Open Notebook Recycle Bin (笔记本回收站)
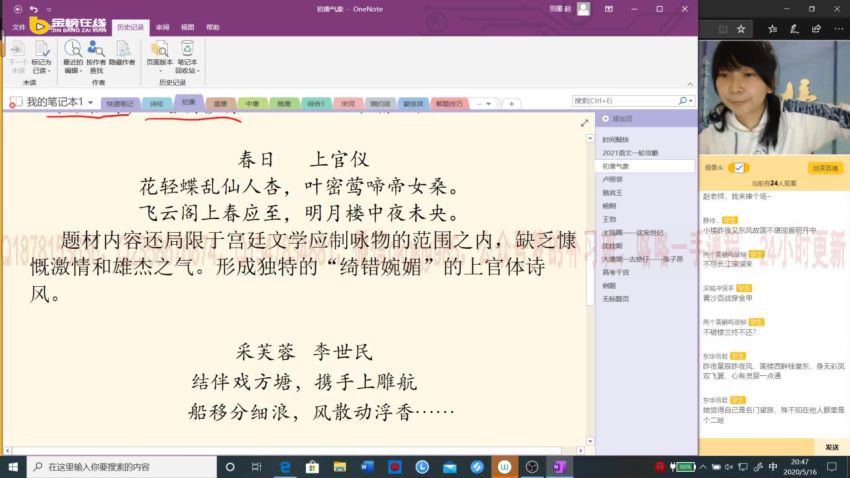850x478 pixels. [186, 53]
